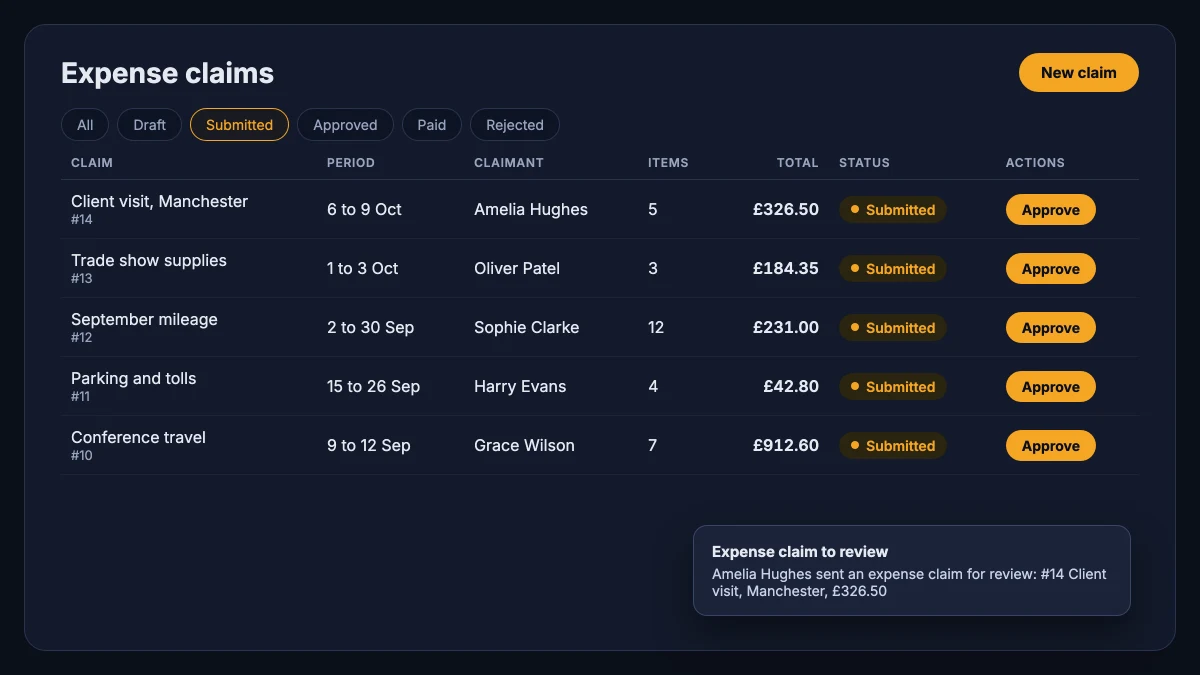1200x675 pixels.
Task: Click the STATUS column header
Action: click(x=864, y=162)
